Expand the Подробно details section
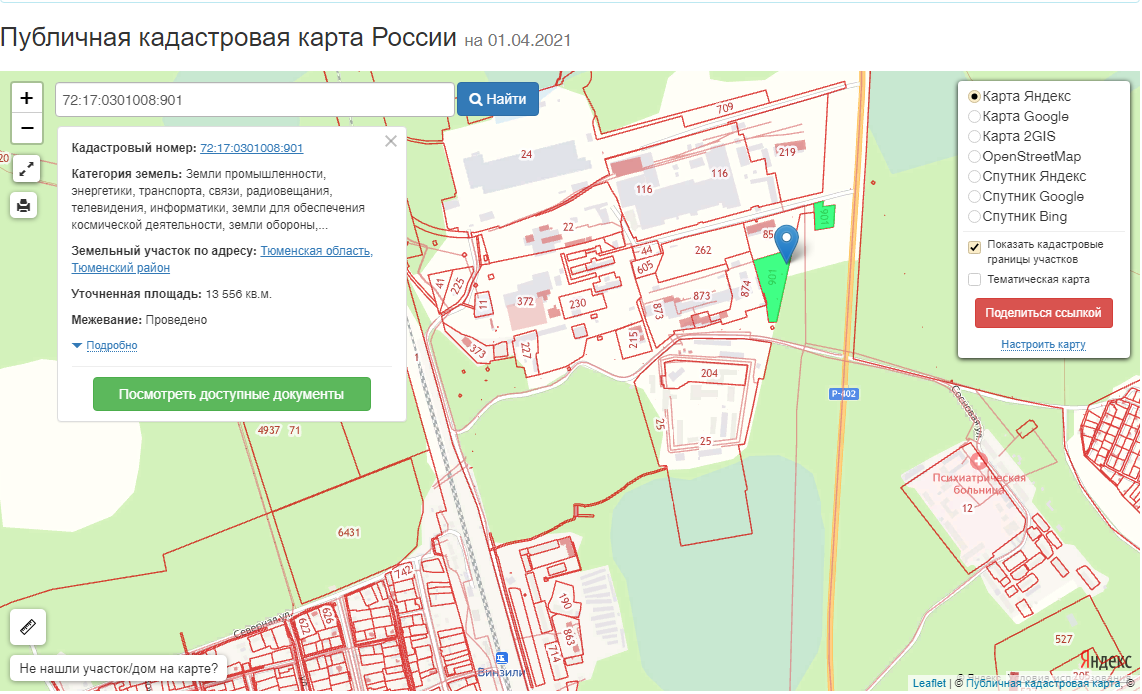 click(111, 345)
